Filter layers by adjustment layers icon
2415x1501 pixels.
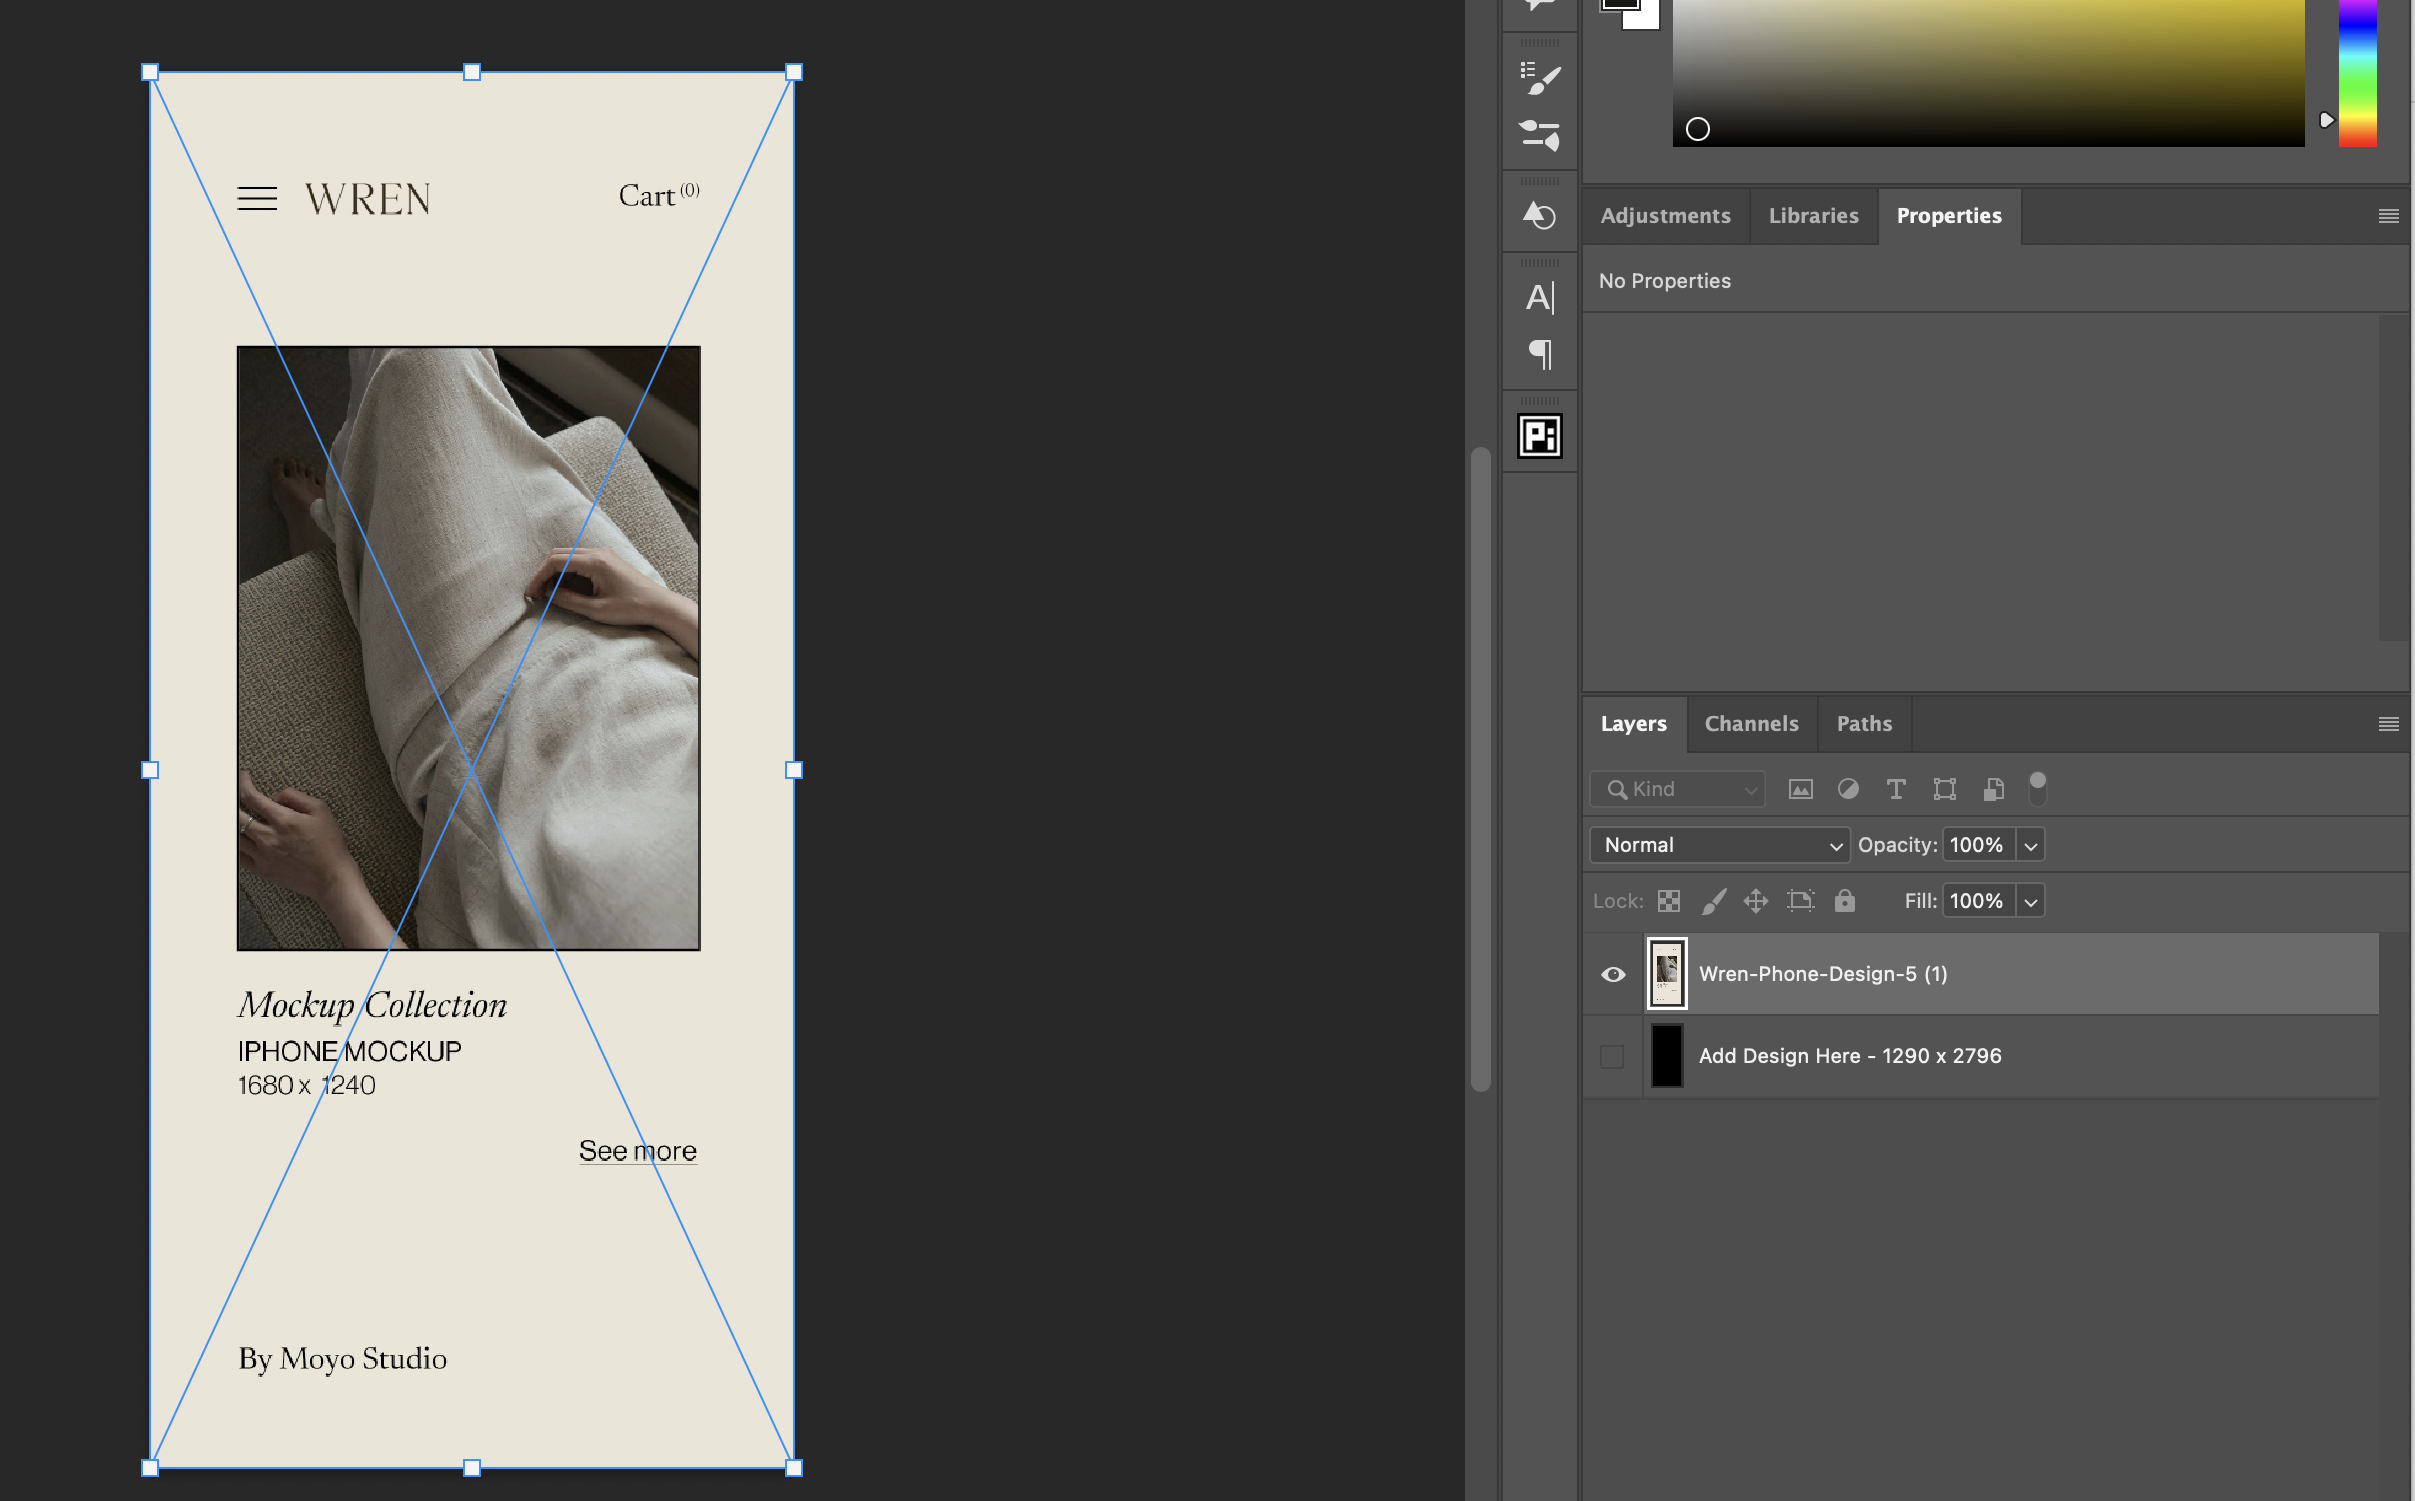(x=1848, y=789)
